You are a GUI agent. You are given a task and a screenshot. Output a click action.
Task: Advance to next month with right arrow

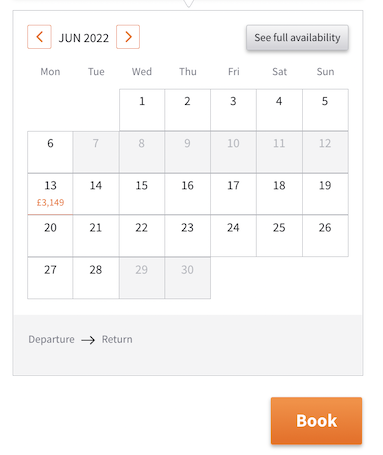coord(128,37)
